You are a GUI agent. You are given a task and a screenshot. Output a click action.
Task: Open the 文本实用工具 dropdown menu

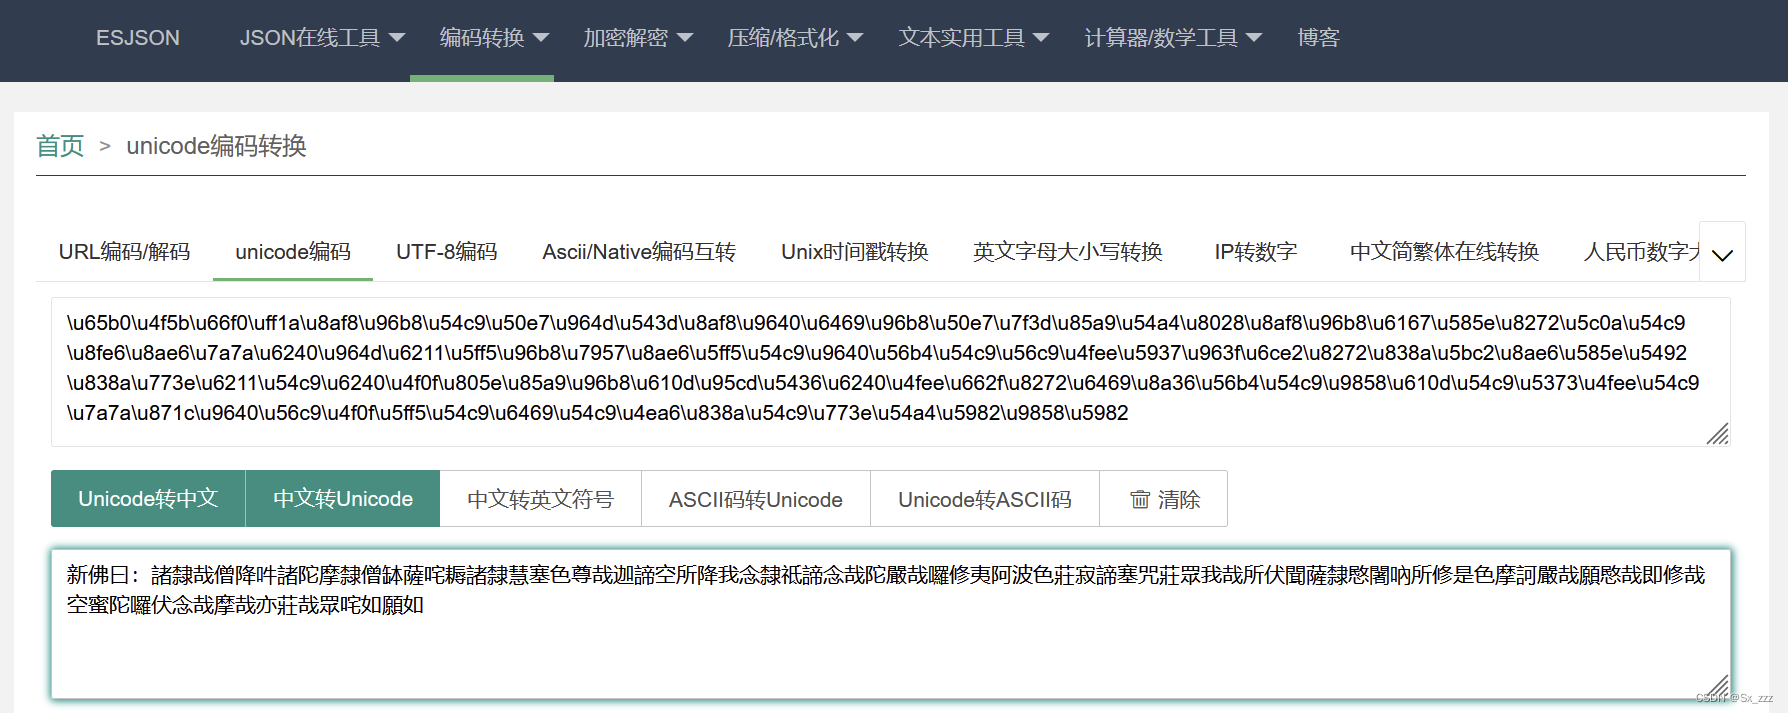click(x=973, y=38)
